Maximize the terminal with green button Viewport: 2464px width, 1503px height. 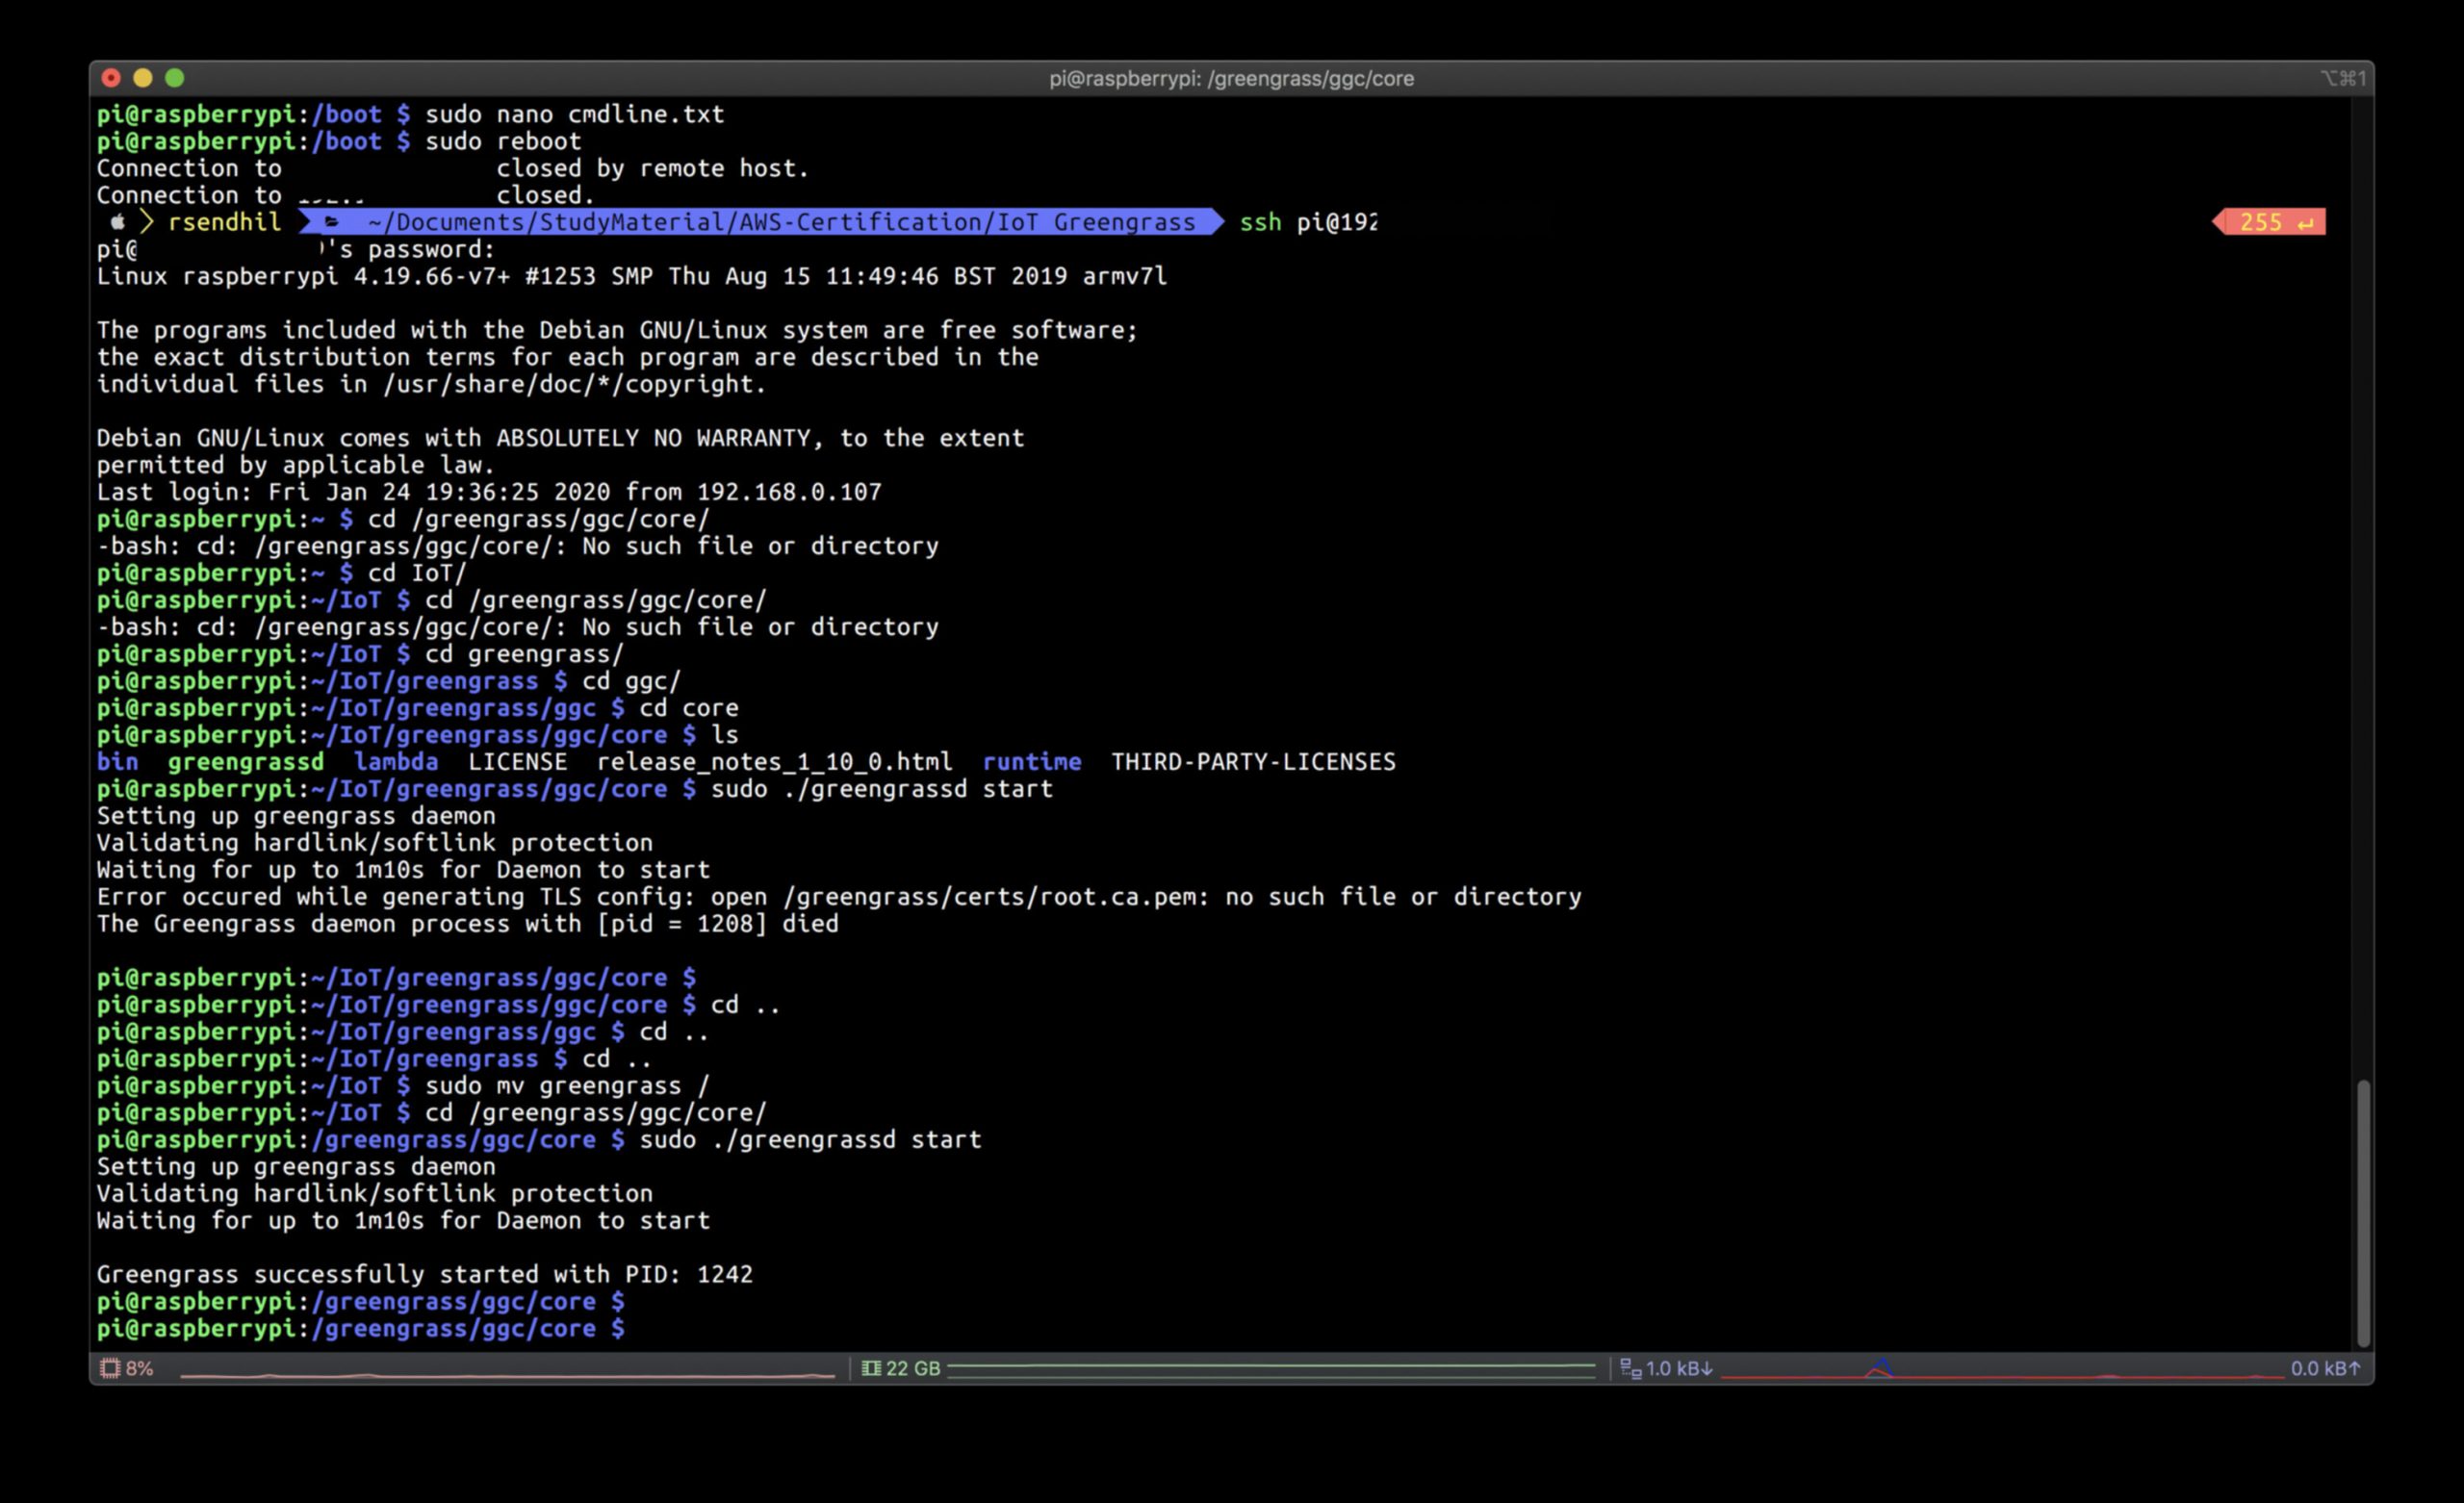[x=175, y=78]
